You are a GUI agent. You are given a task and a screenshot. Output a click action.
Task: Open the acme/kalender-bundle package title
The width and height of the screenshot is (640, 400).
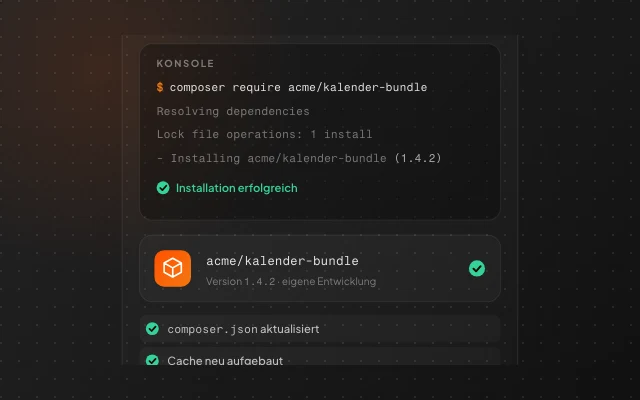coord(282,261)
